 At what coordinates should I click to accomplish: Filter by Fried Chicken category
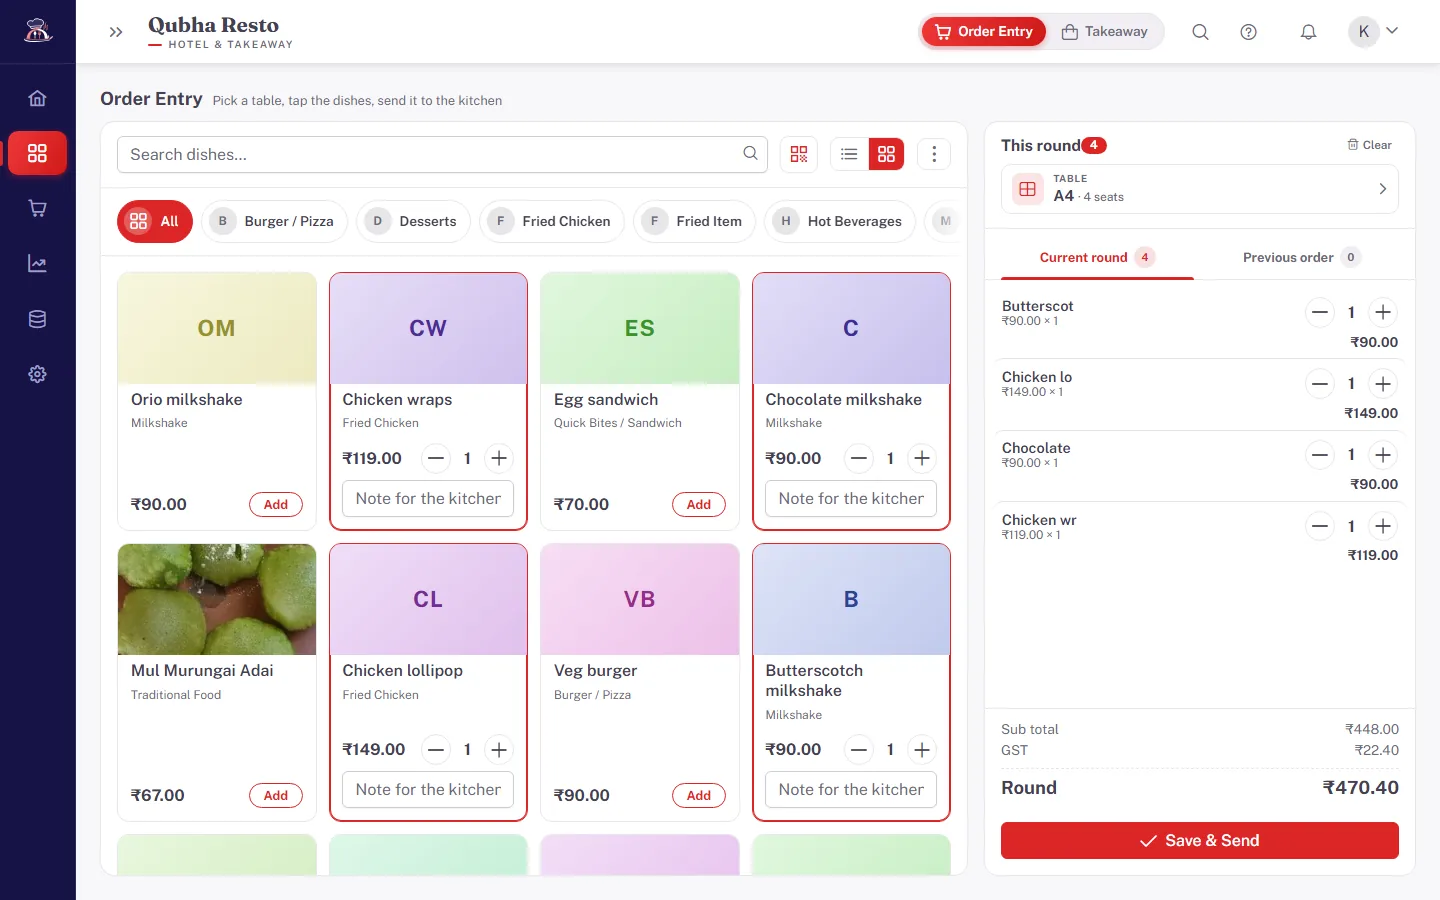point(552,221)
